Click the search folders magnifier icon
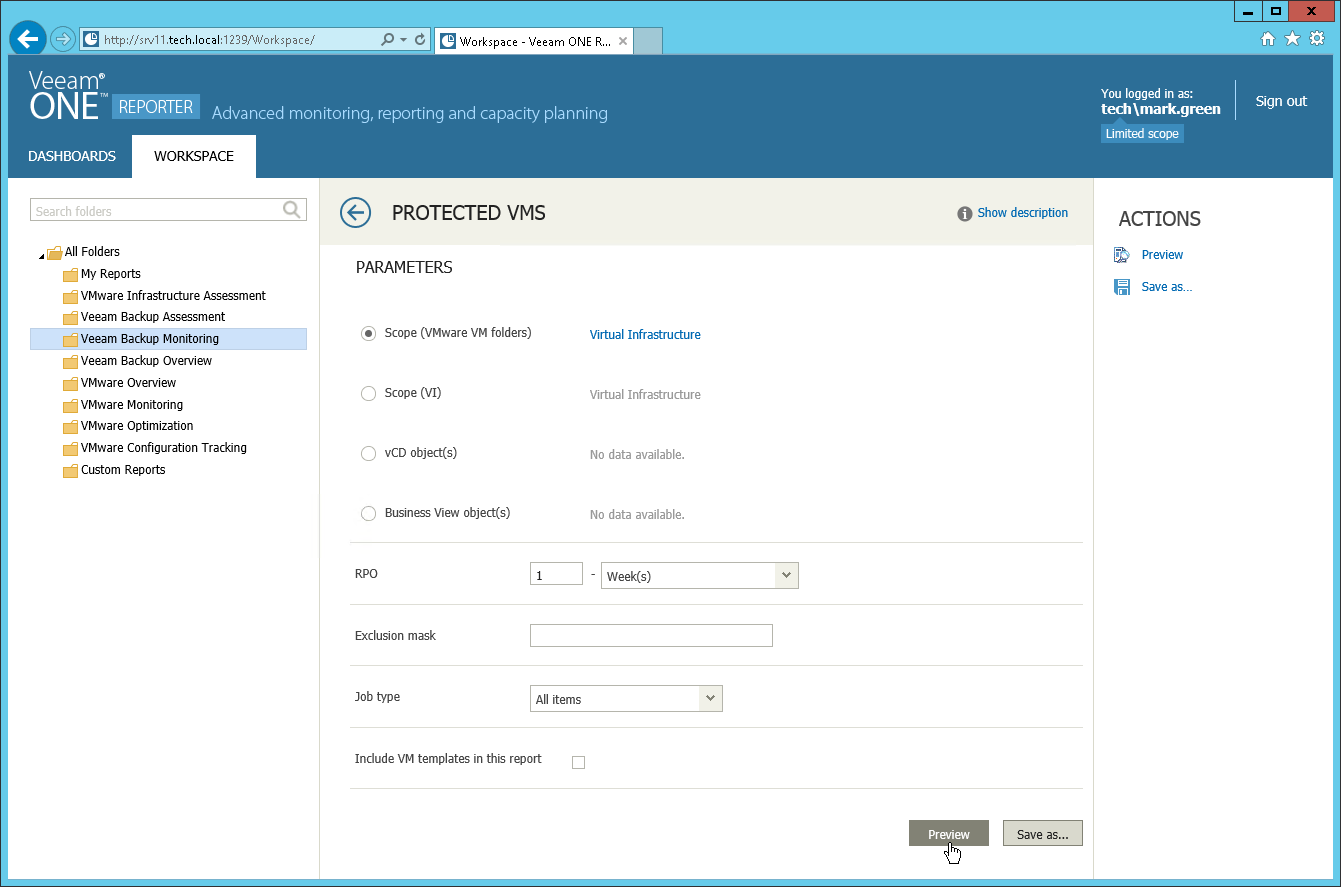The height and width of the screenshot is (887, 1341). 292,210
